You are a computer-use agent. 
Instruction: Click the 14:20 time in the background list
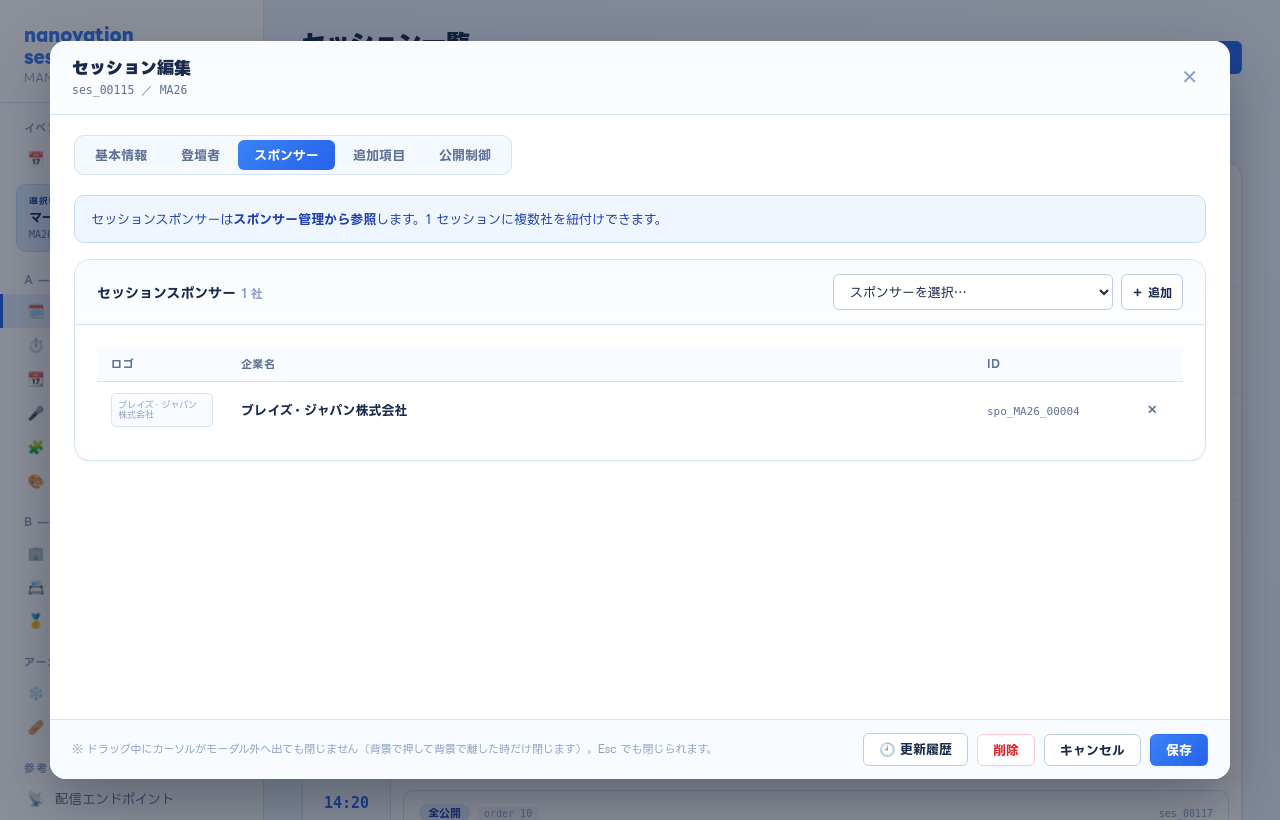(346, 802)
